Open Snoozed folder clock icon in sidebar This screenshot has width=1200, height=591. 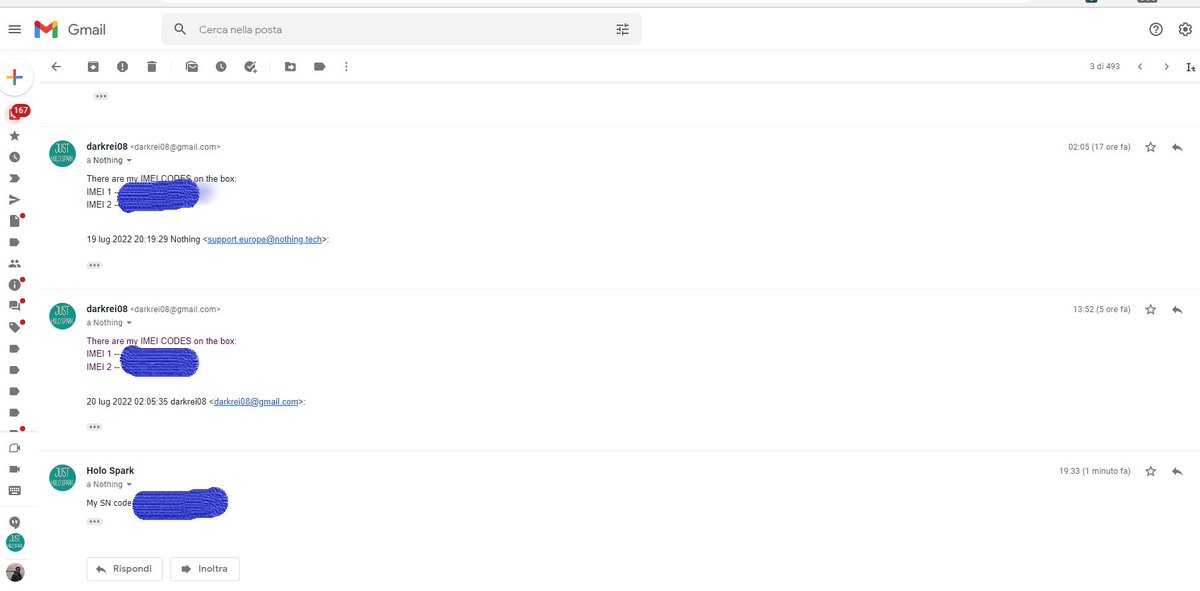14,157
